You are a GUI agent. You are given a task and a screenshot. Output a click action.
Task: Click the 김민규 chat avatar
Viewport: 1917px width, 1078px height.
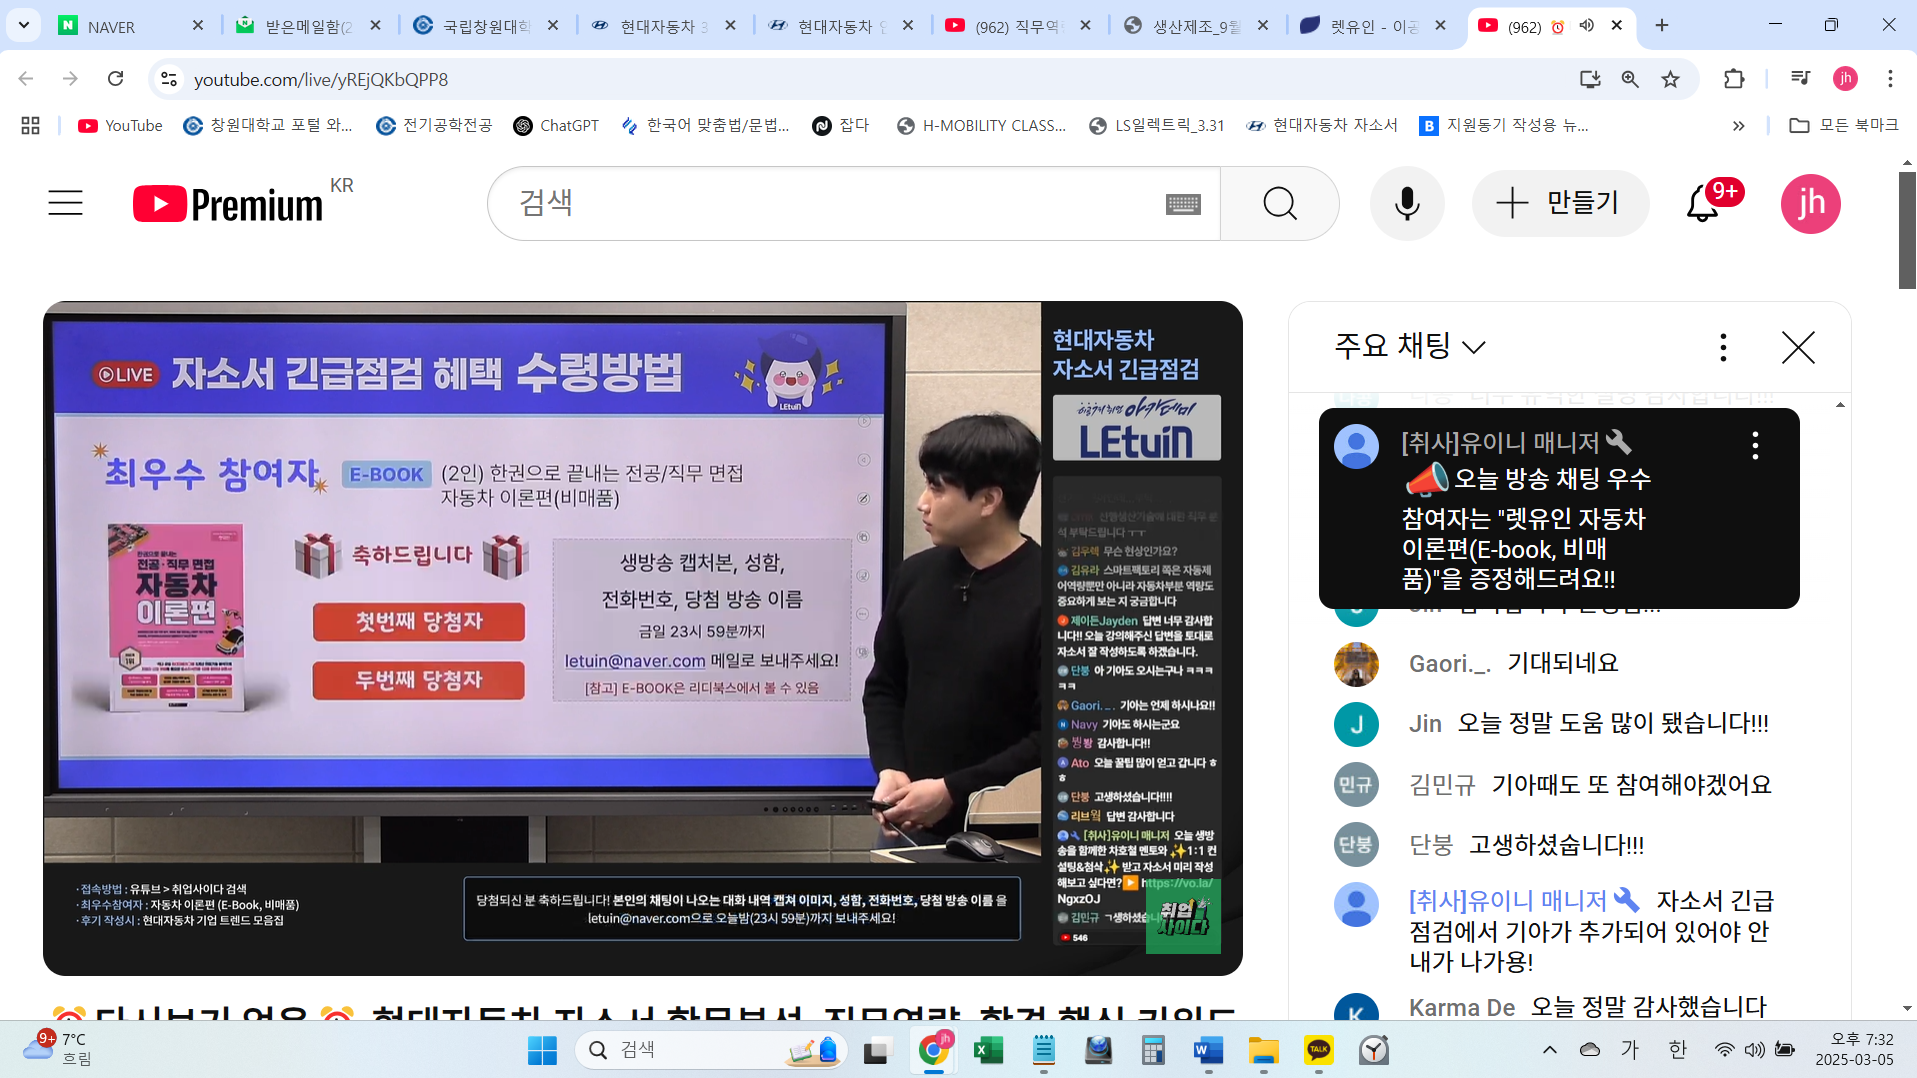click(1356, 785)
